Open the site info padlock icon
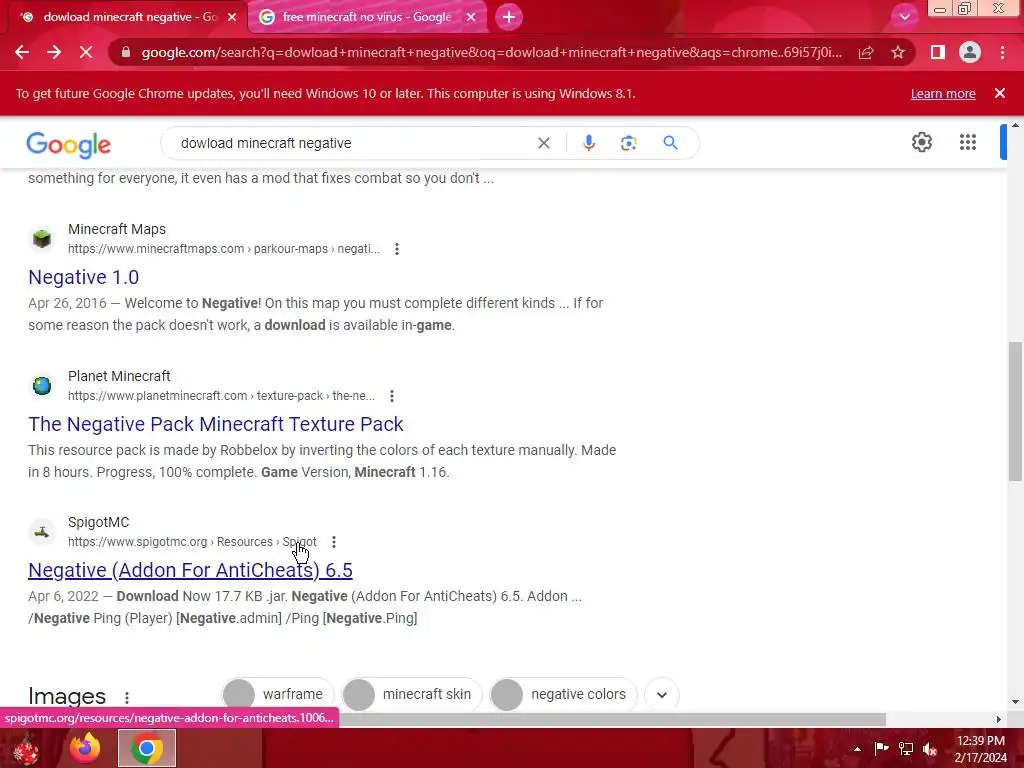 126,52
